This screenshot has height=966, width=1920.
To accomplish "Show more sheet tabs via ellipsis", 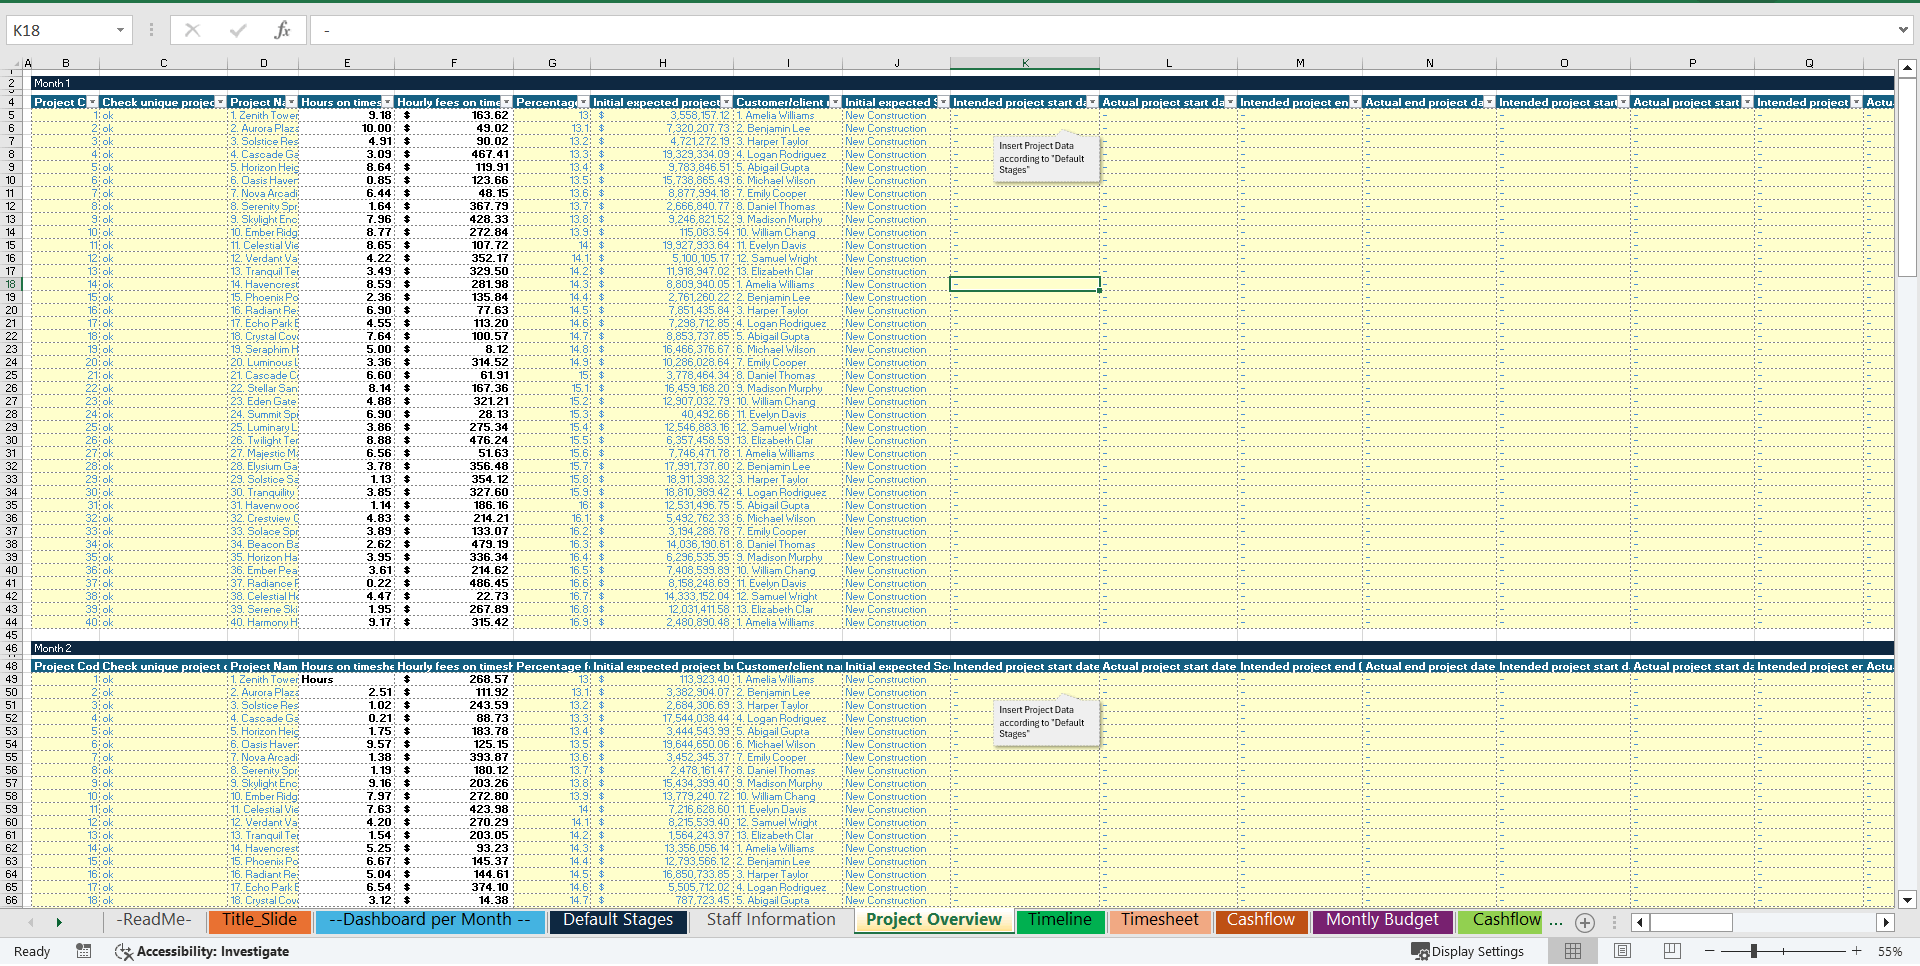I will pyautogui.click(x=1556, y=922).
